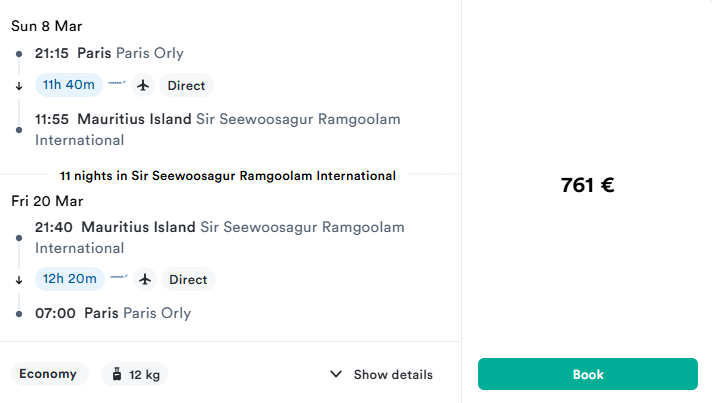Select the 11h 40m duration badge

[x=69, y=85]
